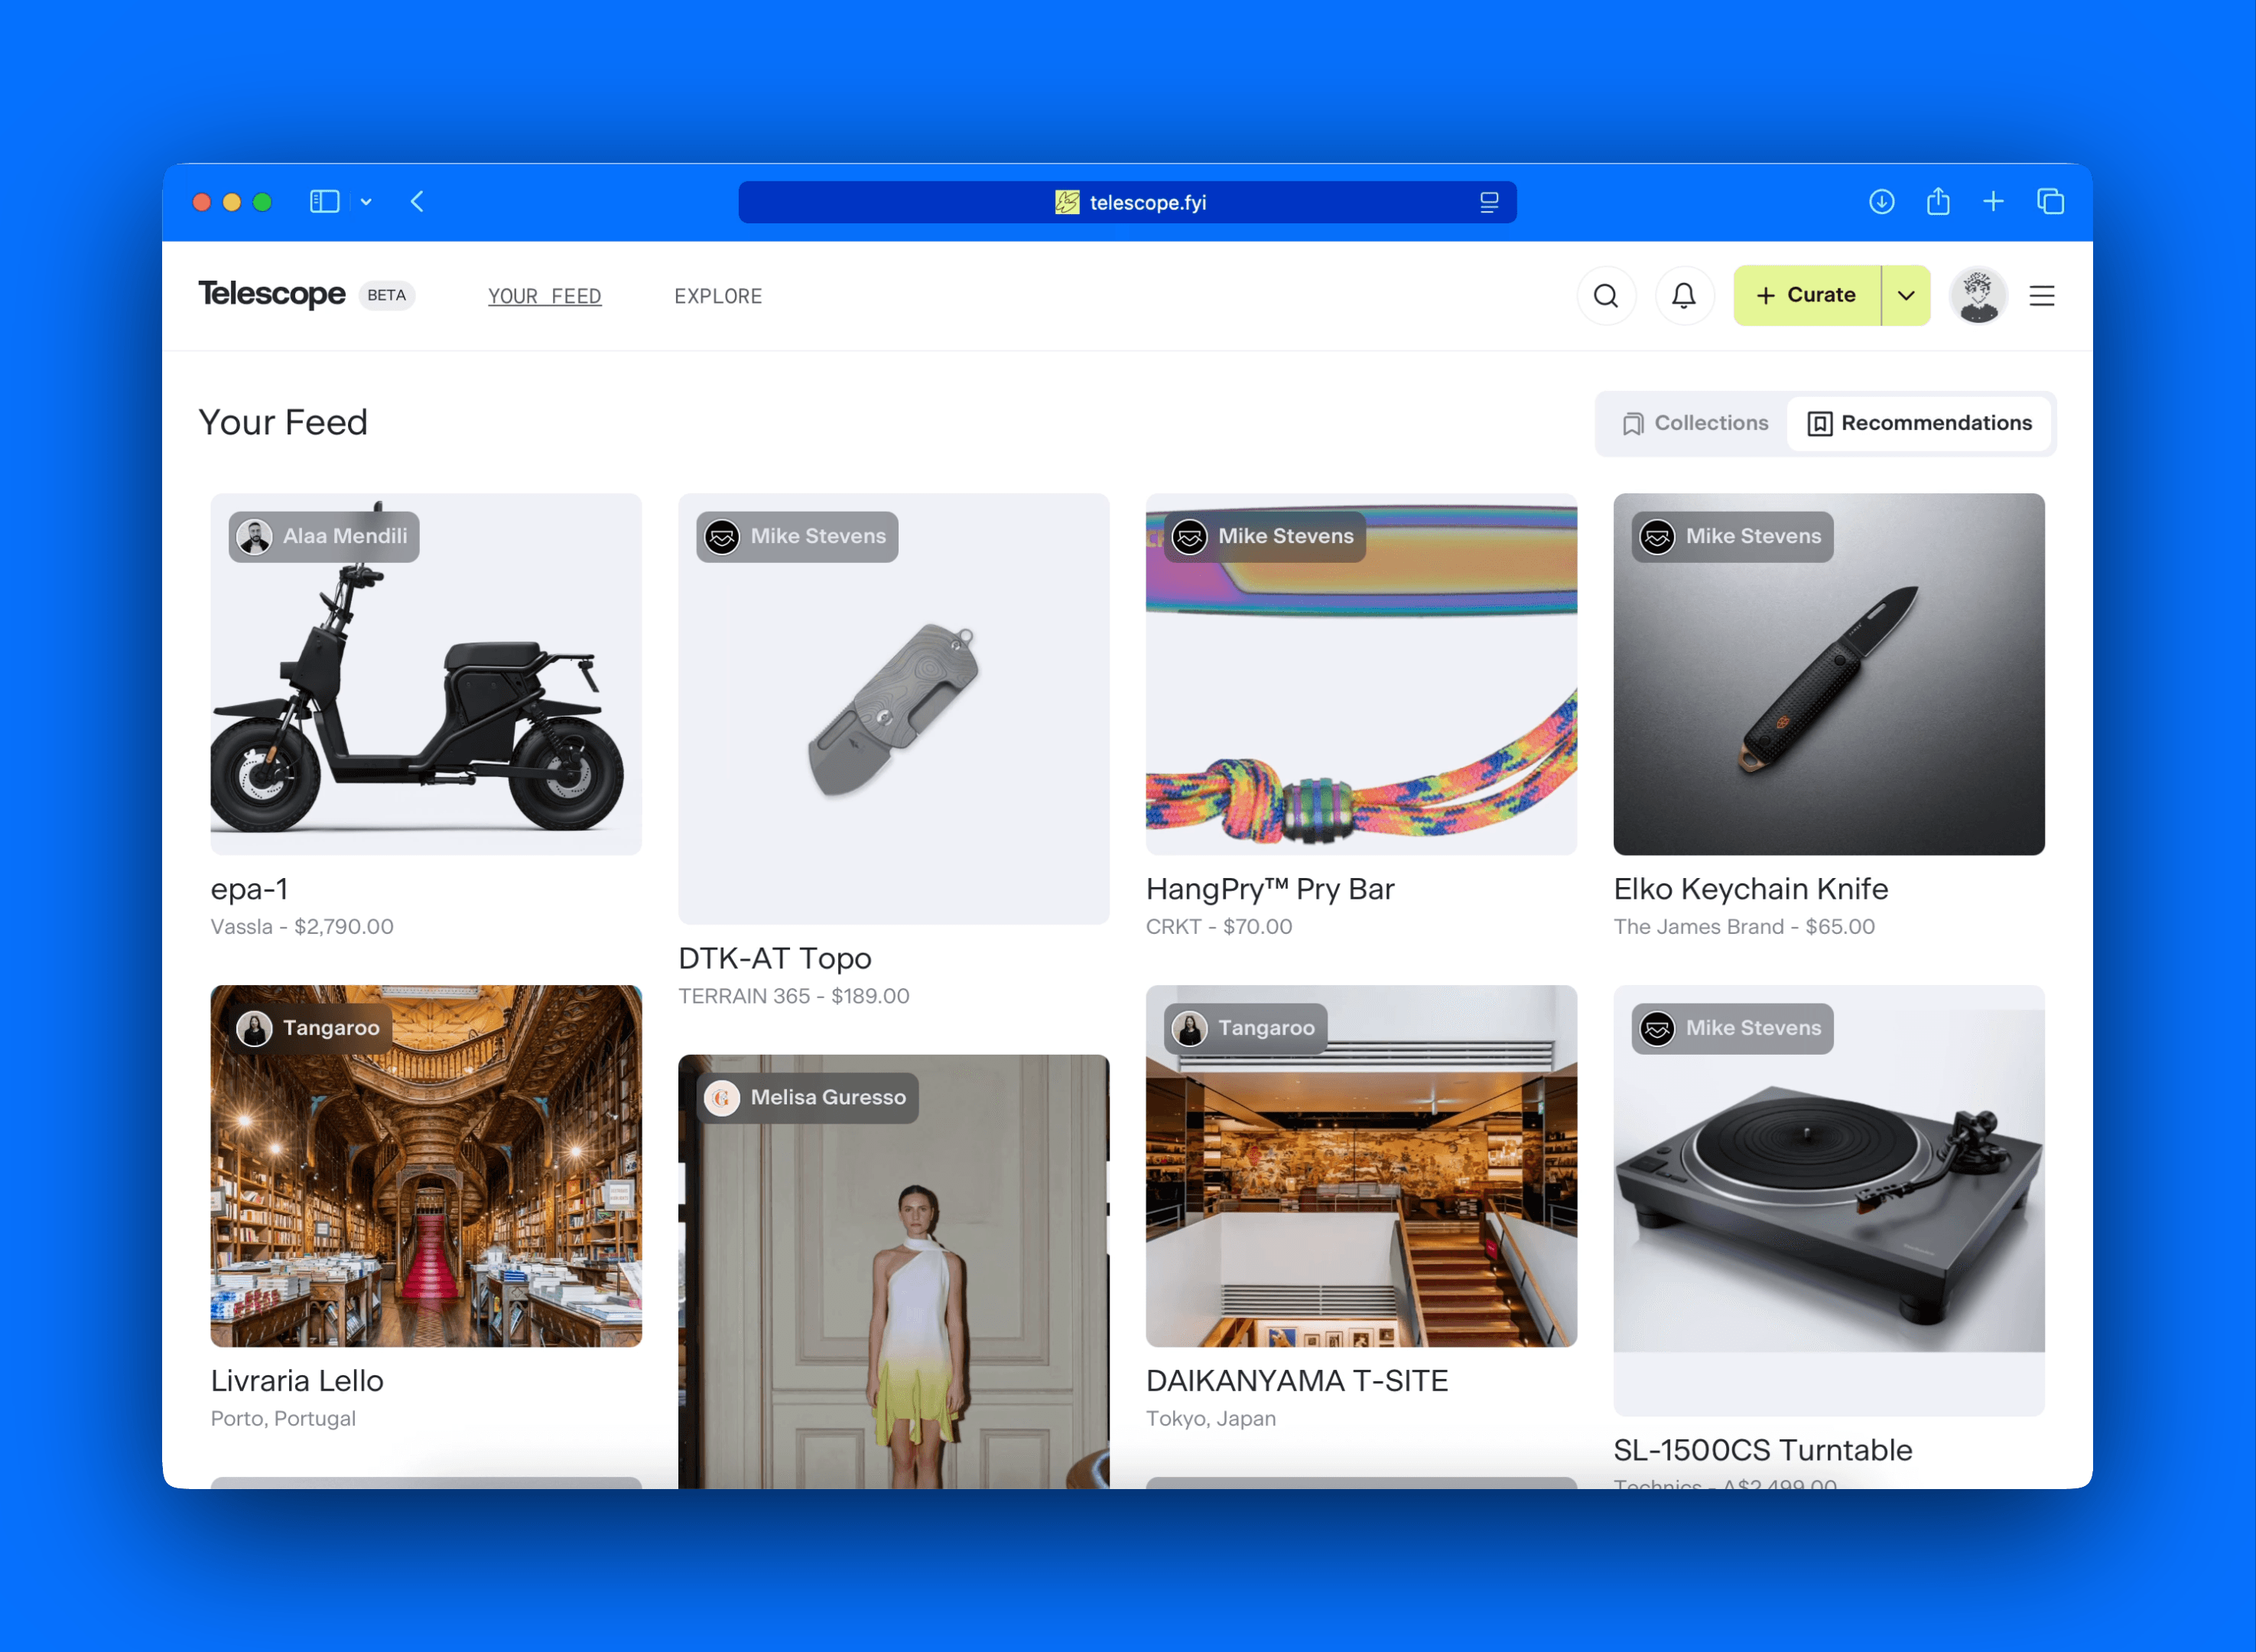Click the Safari downloads icon
The image size is (2256, 1652).
click(x=1881, y=202)
